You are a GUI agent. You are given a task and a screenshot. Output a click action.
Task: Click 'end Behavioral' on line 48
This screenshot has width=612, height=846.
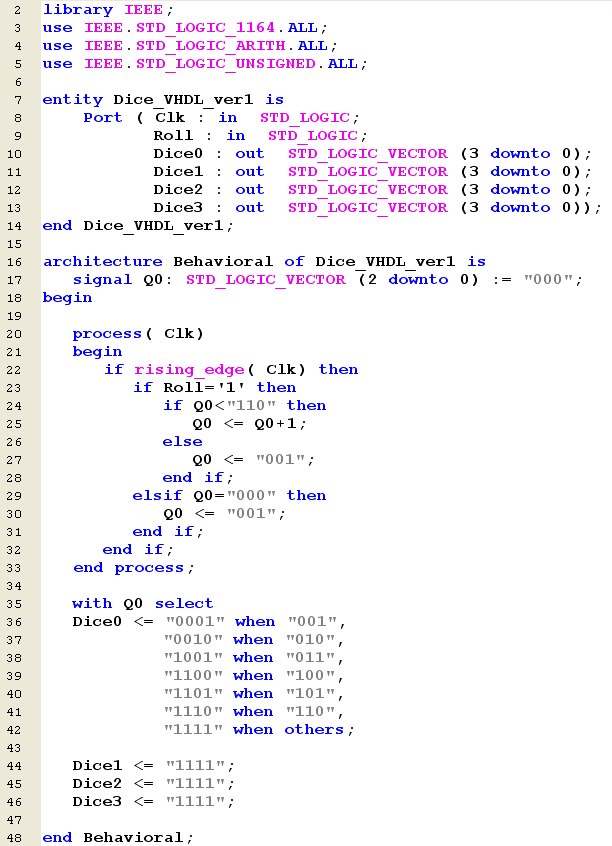pyautogui.click(x=113, y=837)
